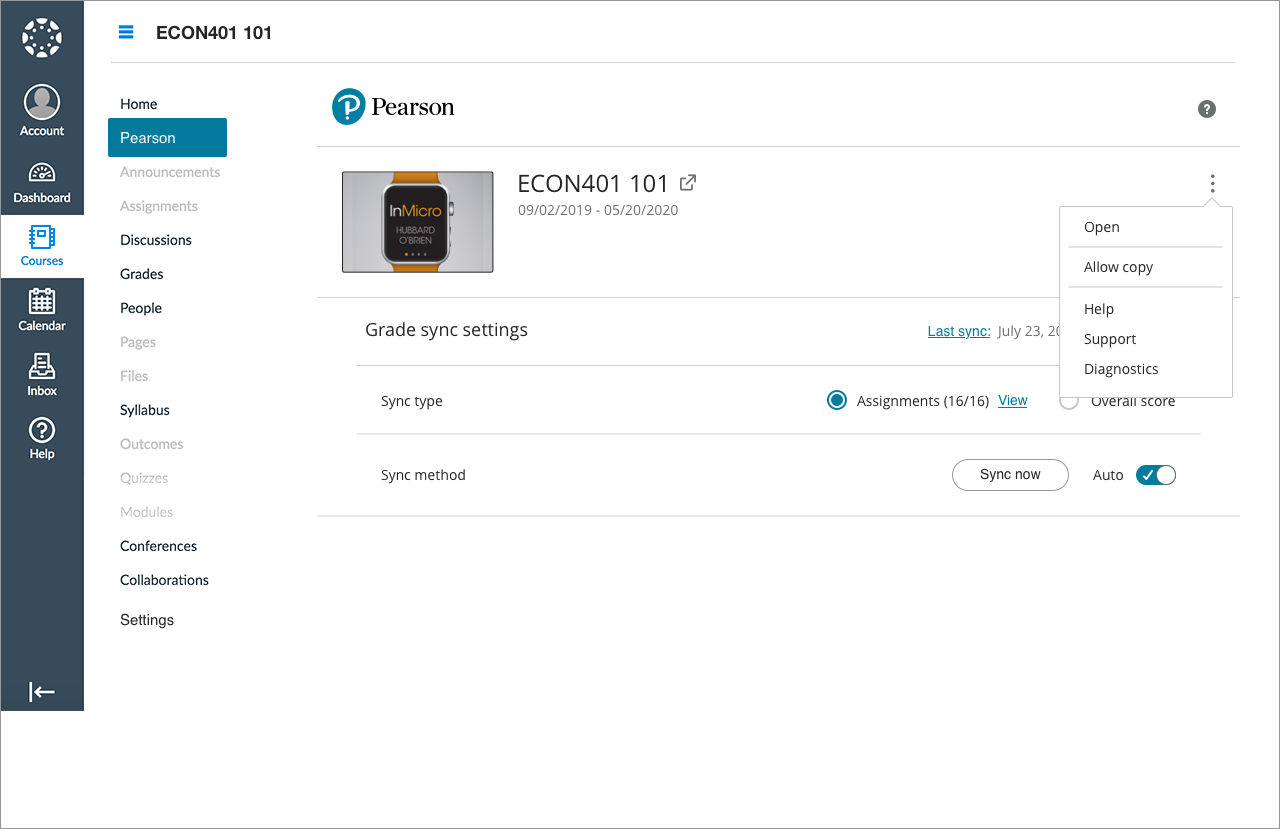Go to the Dashboard
The width and height of the screenshot is (1280, 829).
42,183
